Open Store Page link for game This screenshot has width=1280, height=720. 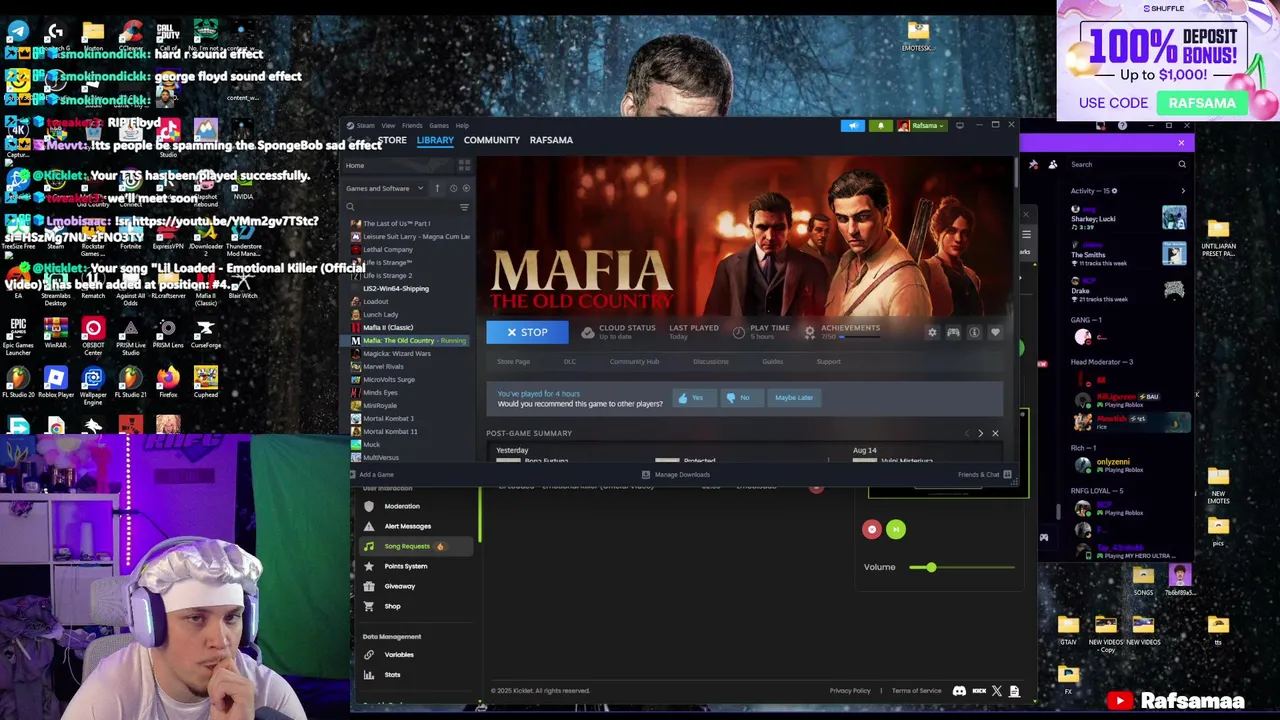[514, 362]
